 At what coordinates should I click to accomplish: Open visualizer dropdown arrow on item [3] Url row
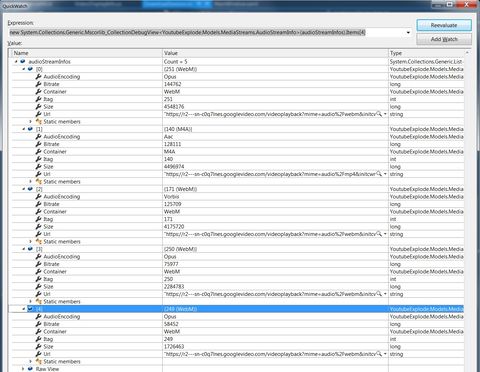(385, 294)
